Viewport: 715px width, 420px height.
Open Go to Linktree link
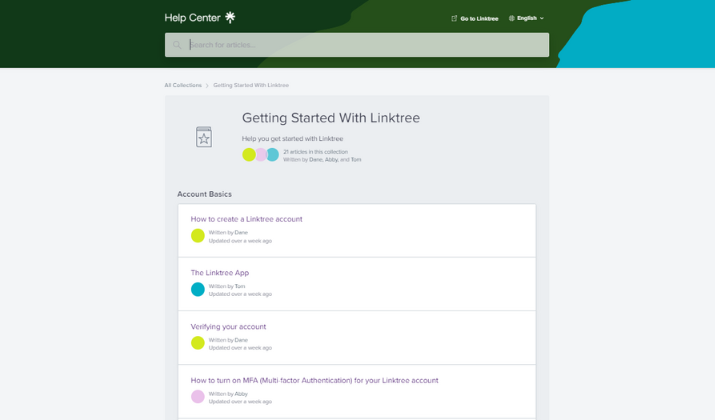pos(479,18)
